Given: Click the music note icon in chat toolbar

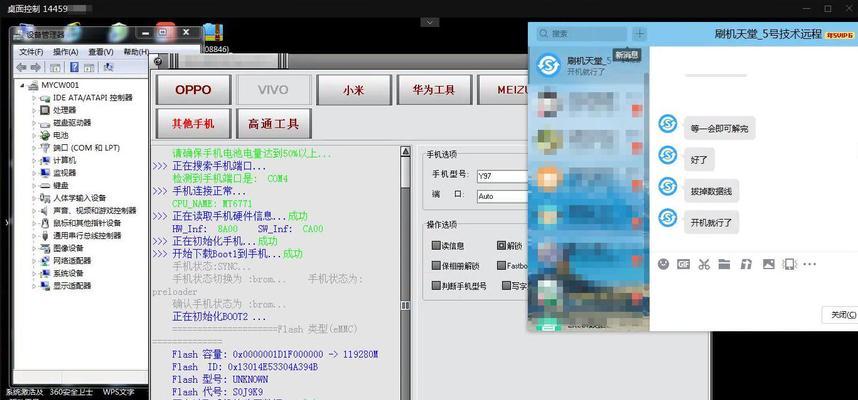Looking at the screenshot, I should coord(746,264).
